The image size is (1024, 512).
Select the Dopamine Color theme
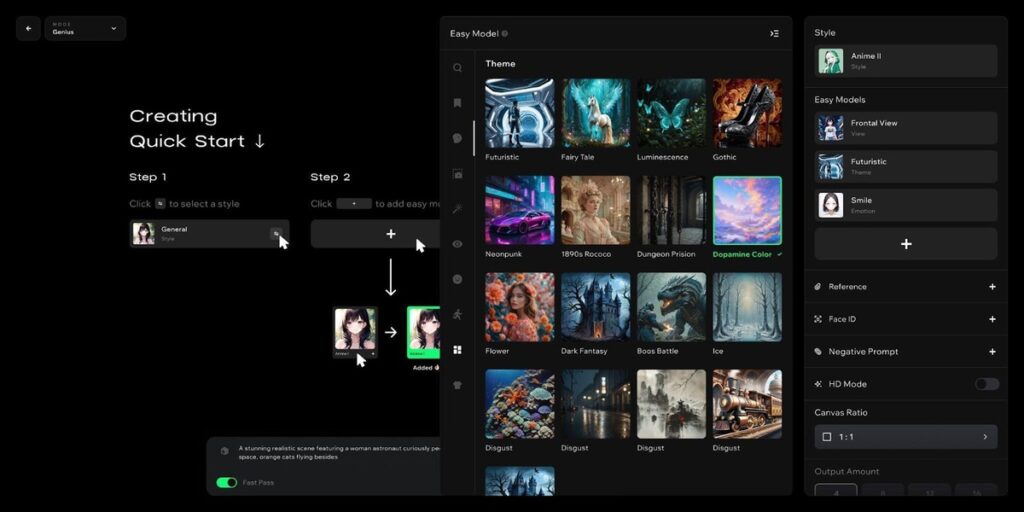tap(746, 211)
